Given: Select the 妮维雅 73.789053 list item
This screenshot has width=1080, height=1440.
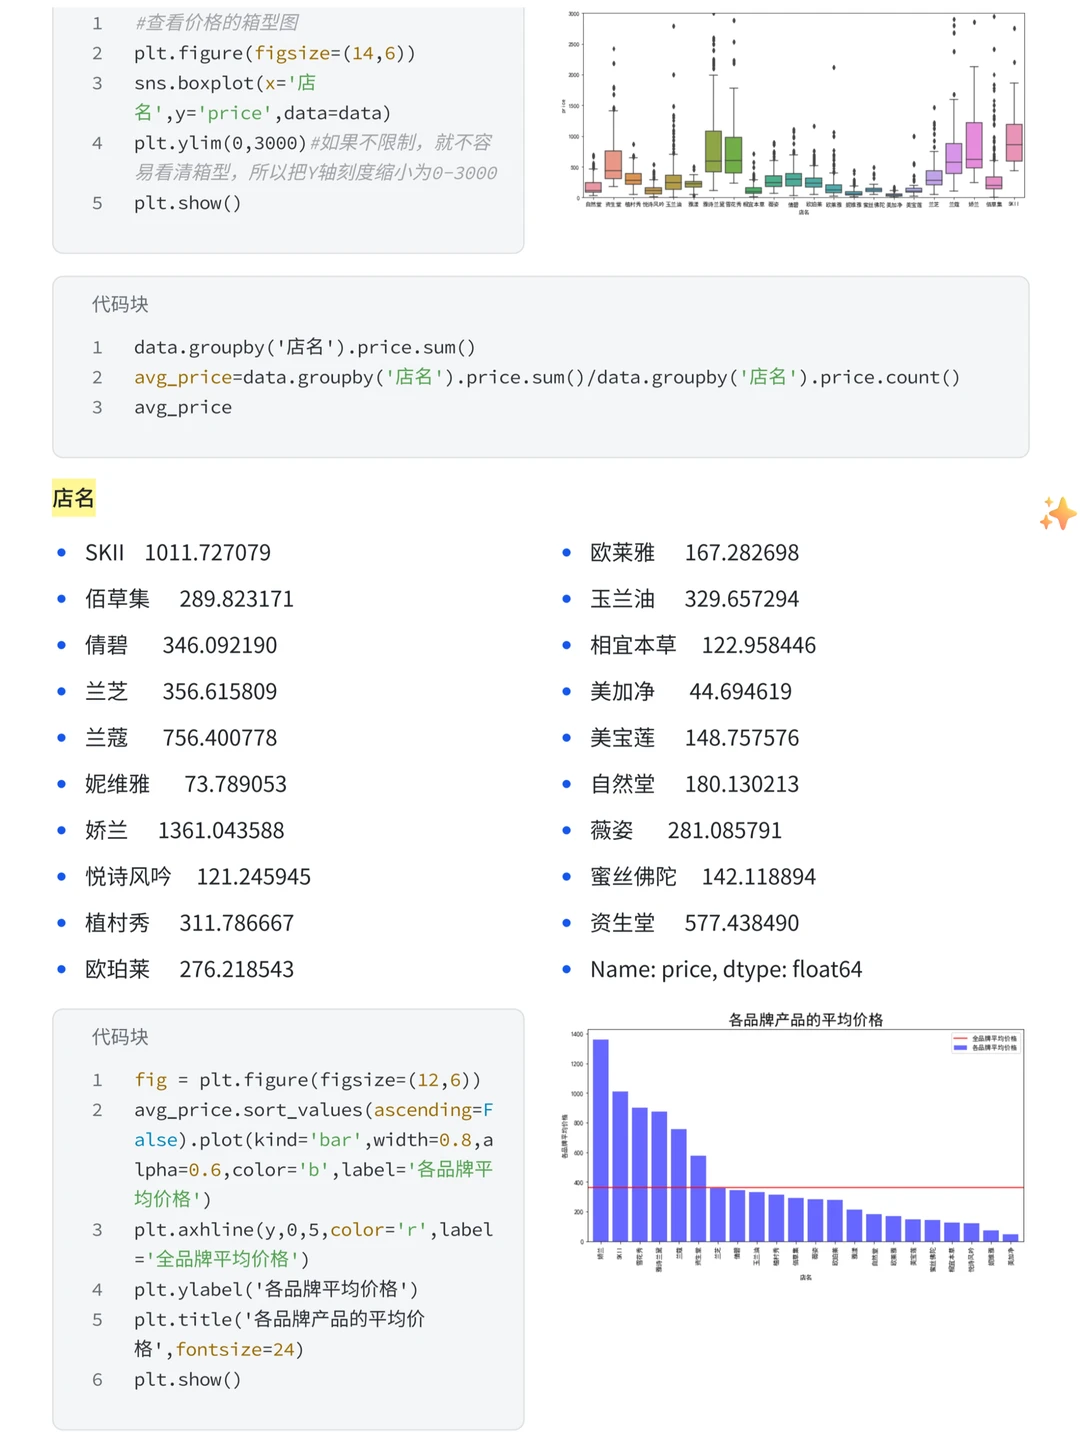Looking at the screenshot, I should coord(186,784).
